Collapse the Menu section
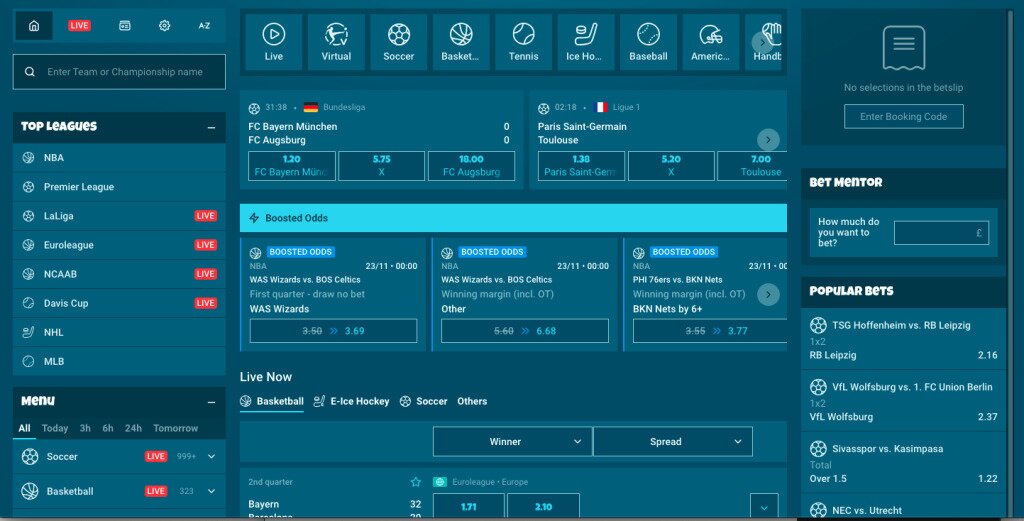This screenshot has height=521, width=1024. click(210, 402)
